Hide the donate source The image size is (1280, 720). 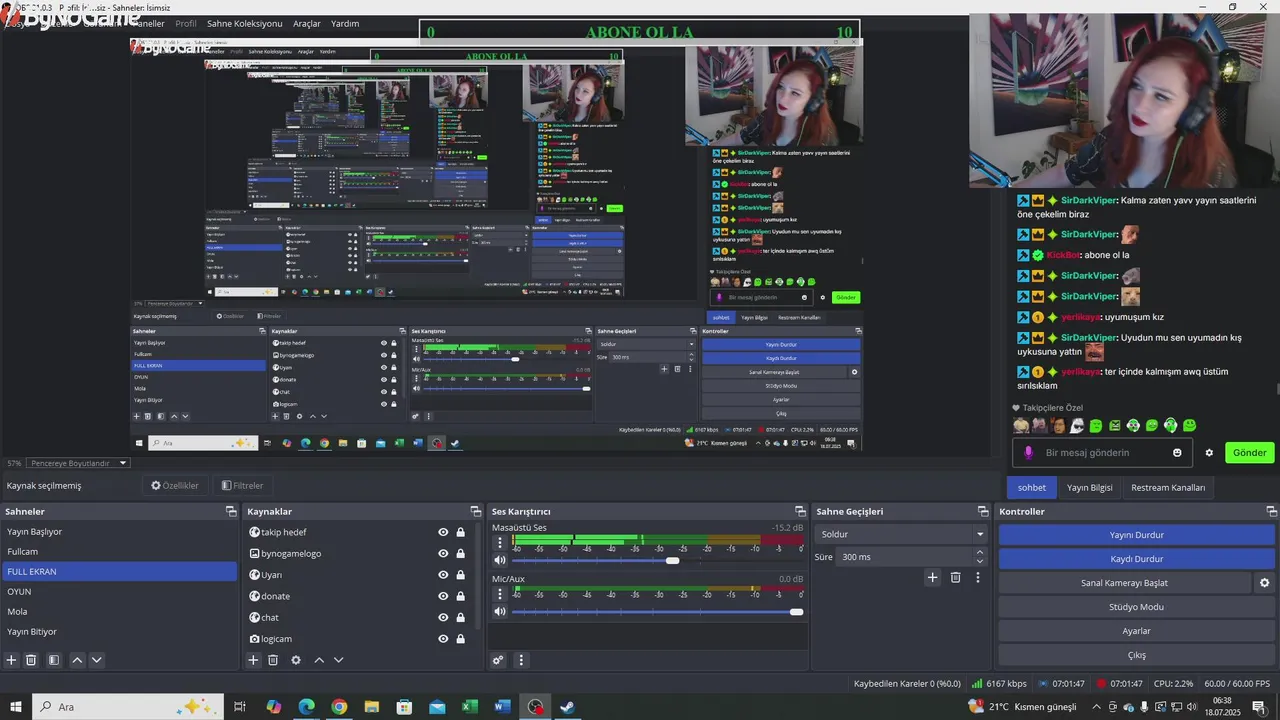(443, 596)
